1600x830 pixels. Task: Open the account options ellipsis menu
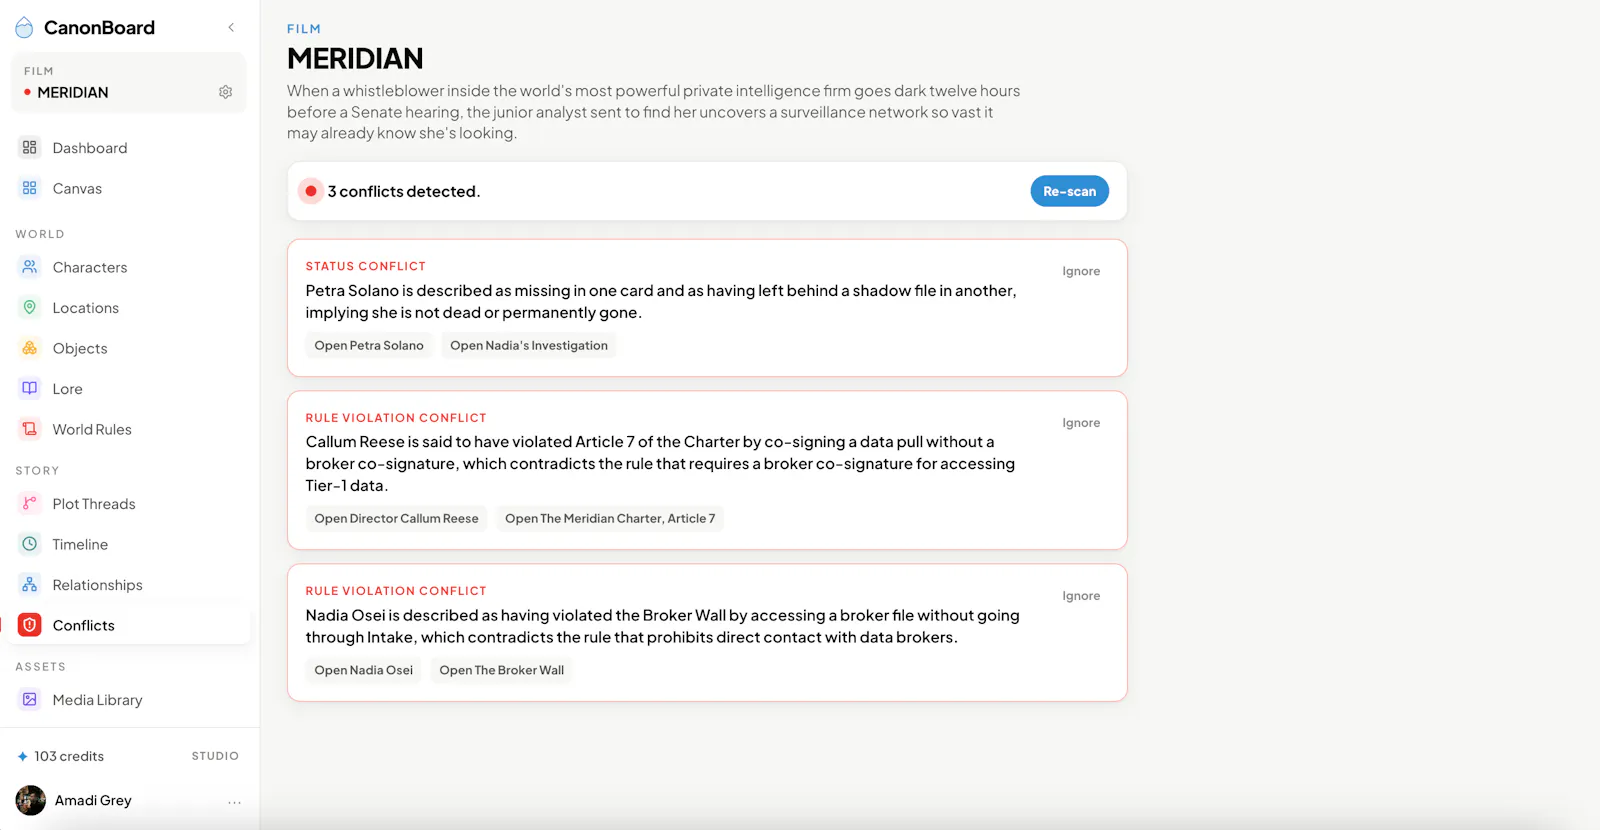coord(234,802)
